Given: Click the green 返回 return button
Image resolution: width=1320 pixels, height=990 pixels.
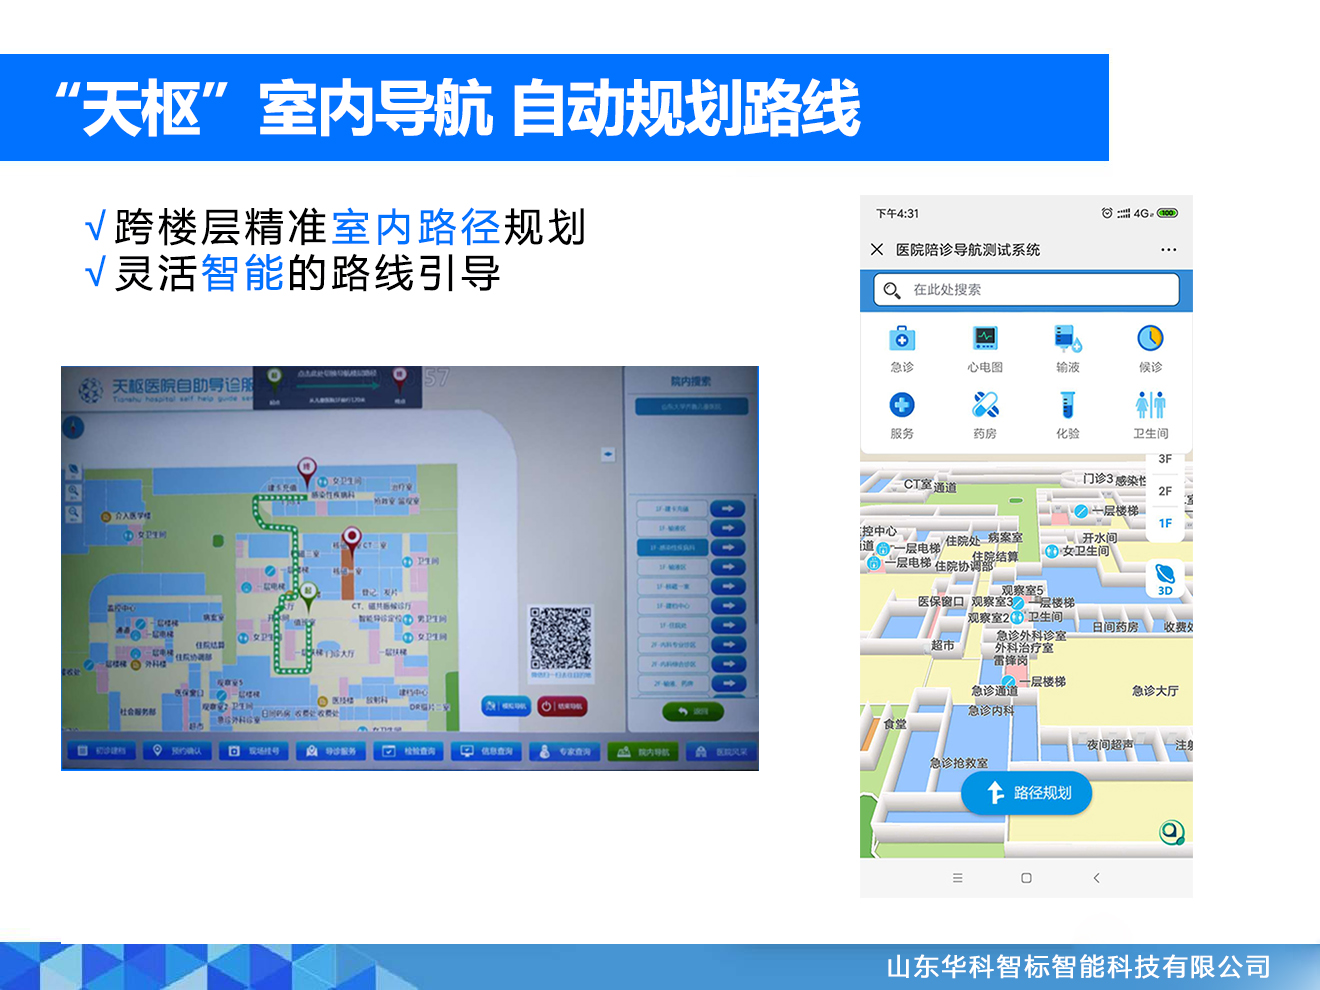Looking at the screenshot, I should tap(691, 711).
